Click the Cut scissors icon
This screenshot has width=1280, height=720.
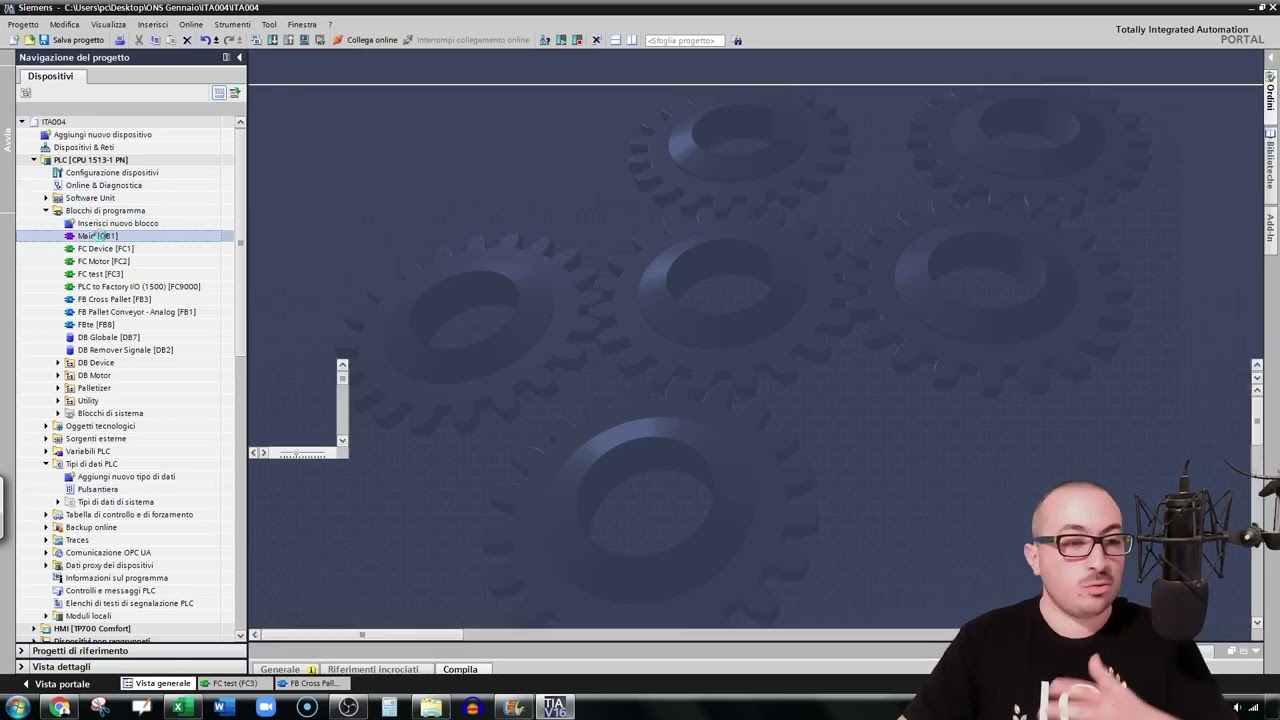(139, 40)
